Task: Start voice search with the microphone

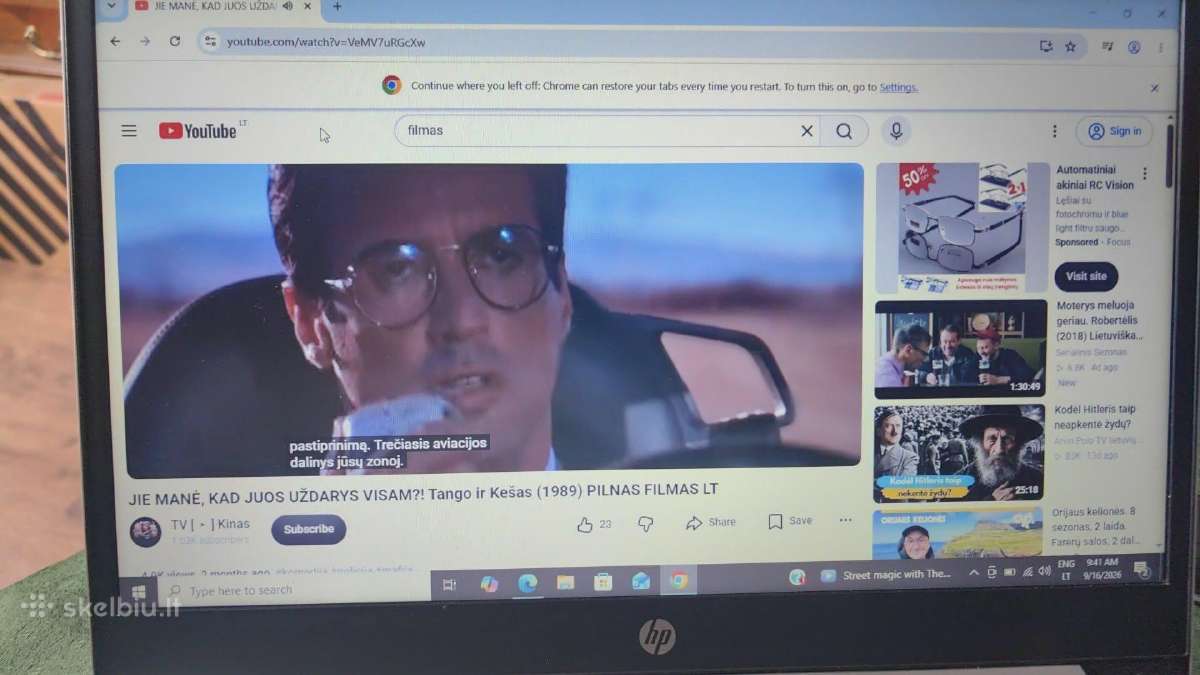Action: pos(896,131)
